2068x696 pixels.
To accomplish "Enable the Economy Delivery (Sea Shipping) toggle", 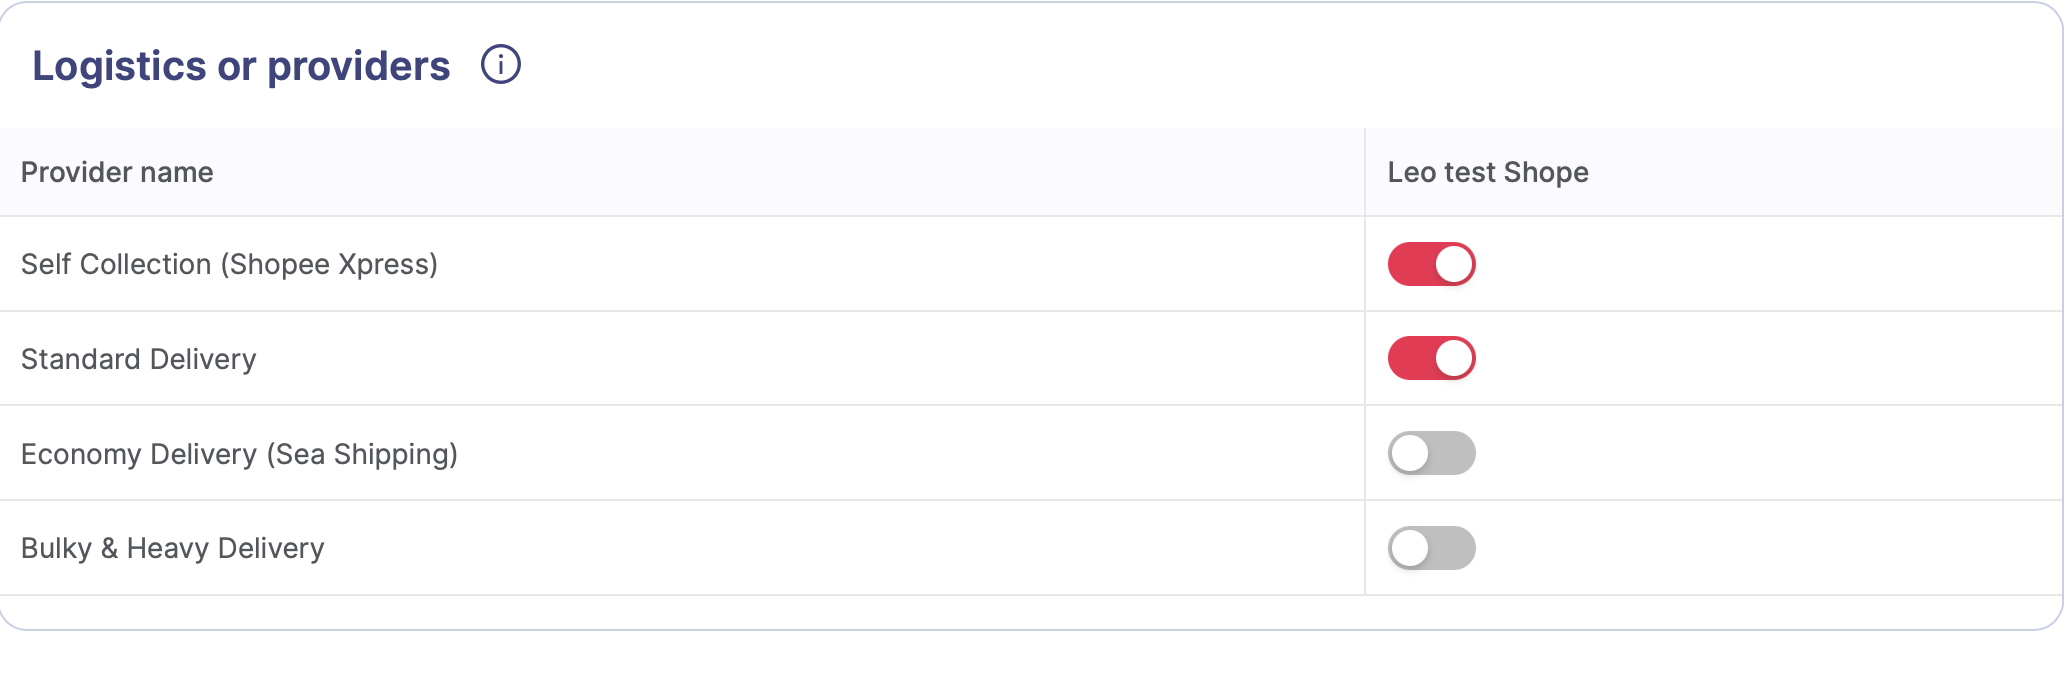I will 1431,453.
